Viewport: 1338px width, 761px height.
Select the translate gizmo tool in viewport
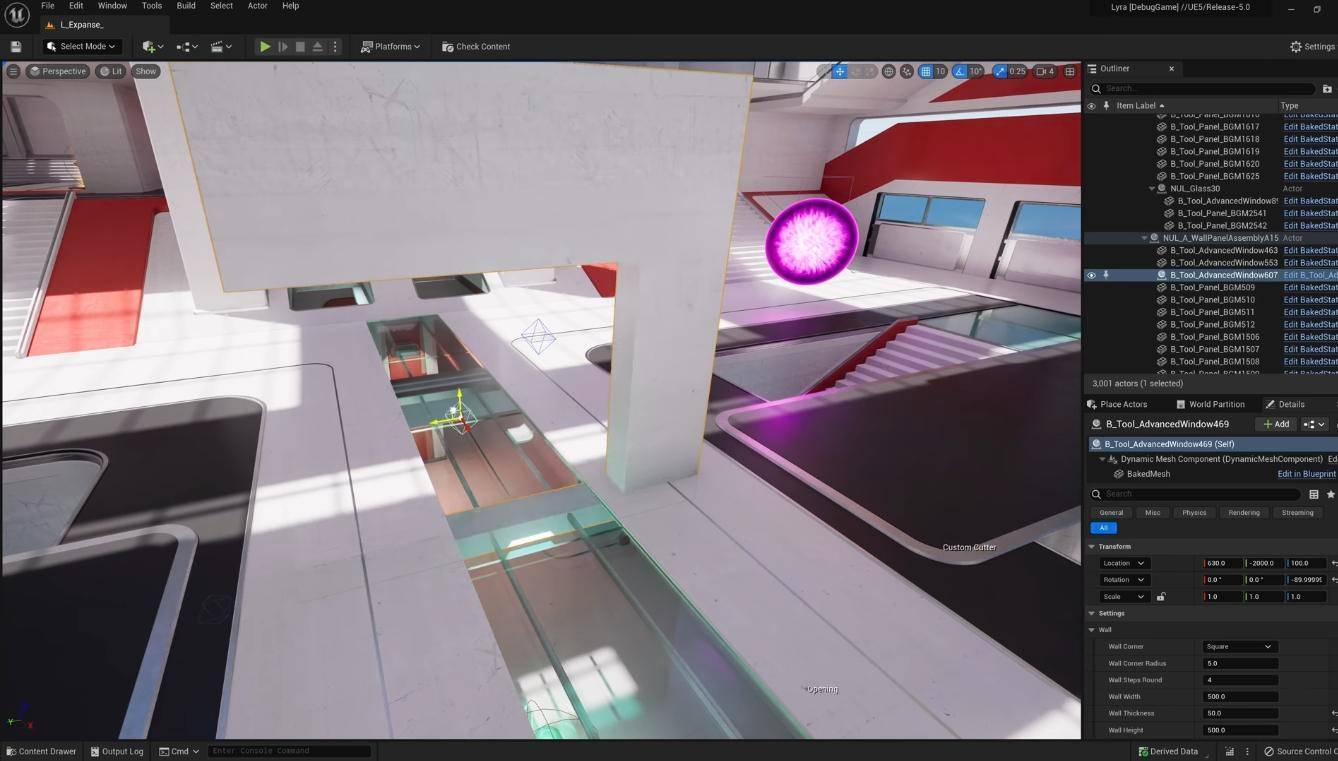840,71
